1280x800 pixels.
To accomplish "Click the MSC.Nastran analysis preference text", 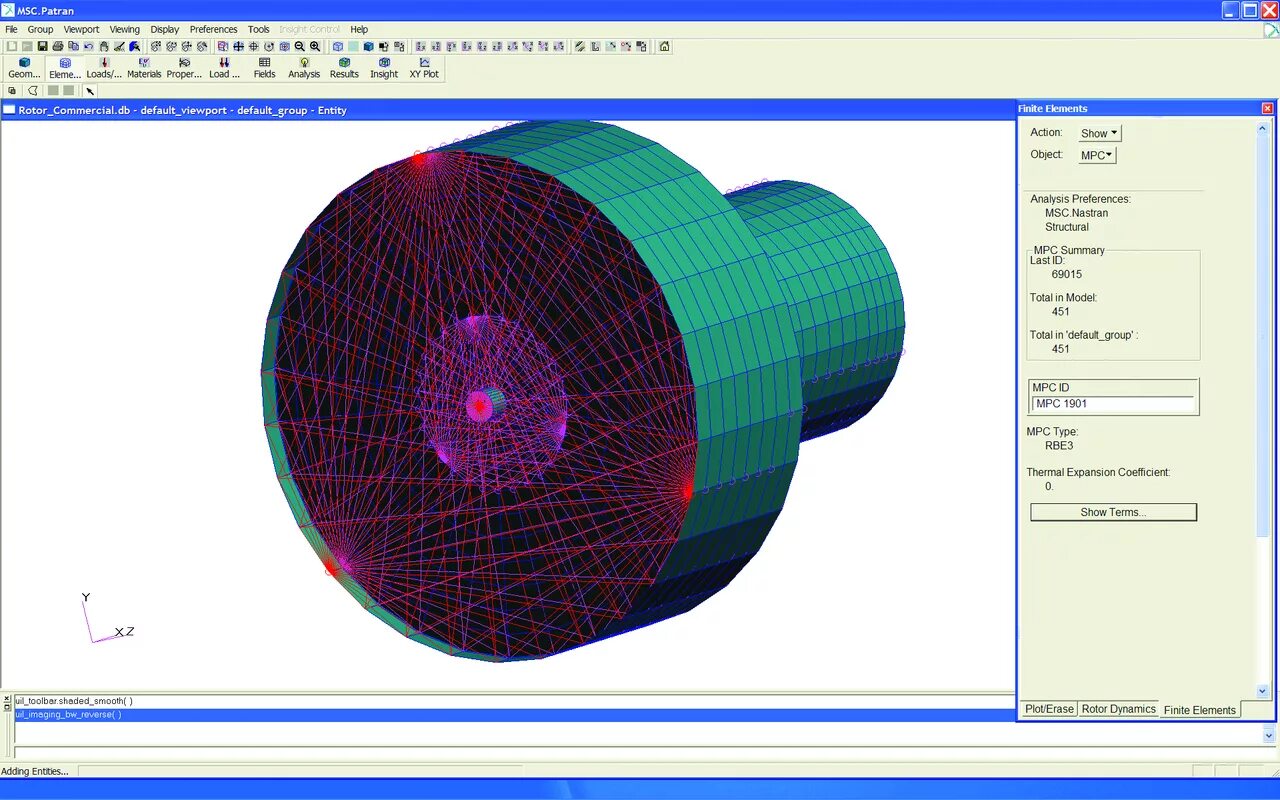I will 1076,213.
